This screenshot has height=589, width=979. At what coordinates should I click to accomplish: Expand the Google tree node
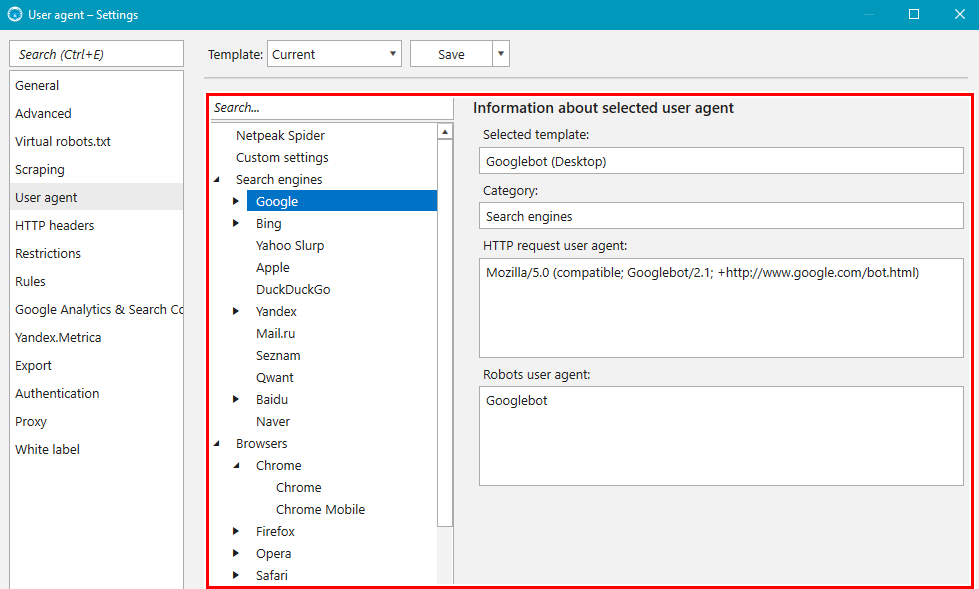tap(236, 201)
